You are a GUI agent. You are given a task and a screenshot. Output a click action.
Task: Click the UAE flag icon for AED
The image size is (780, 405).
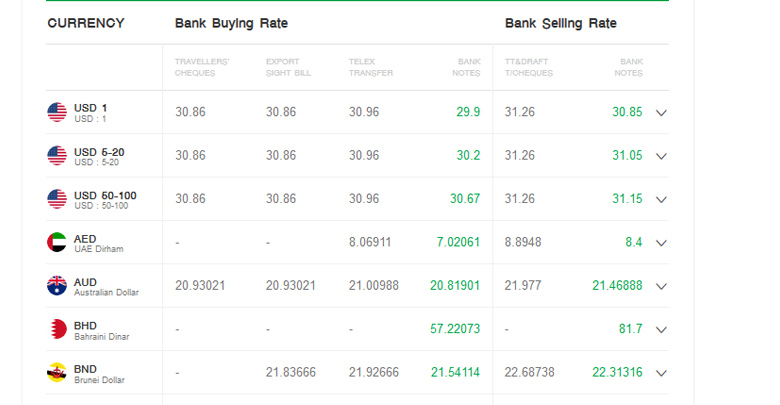[x=57, y=242]
